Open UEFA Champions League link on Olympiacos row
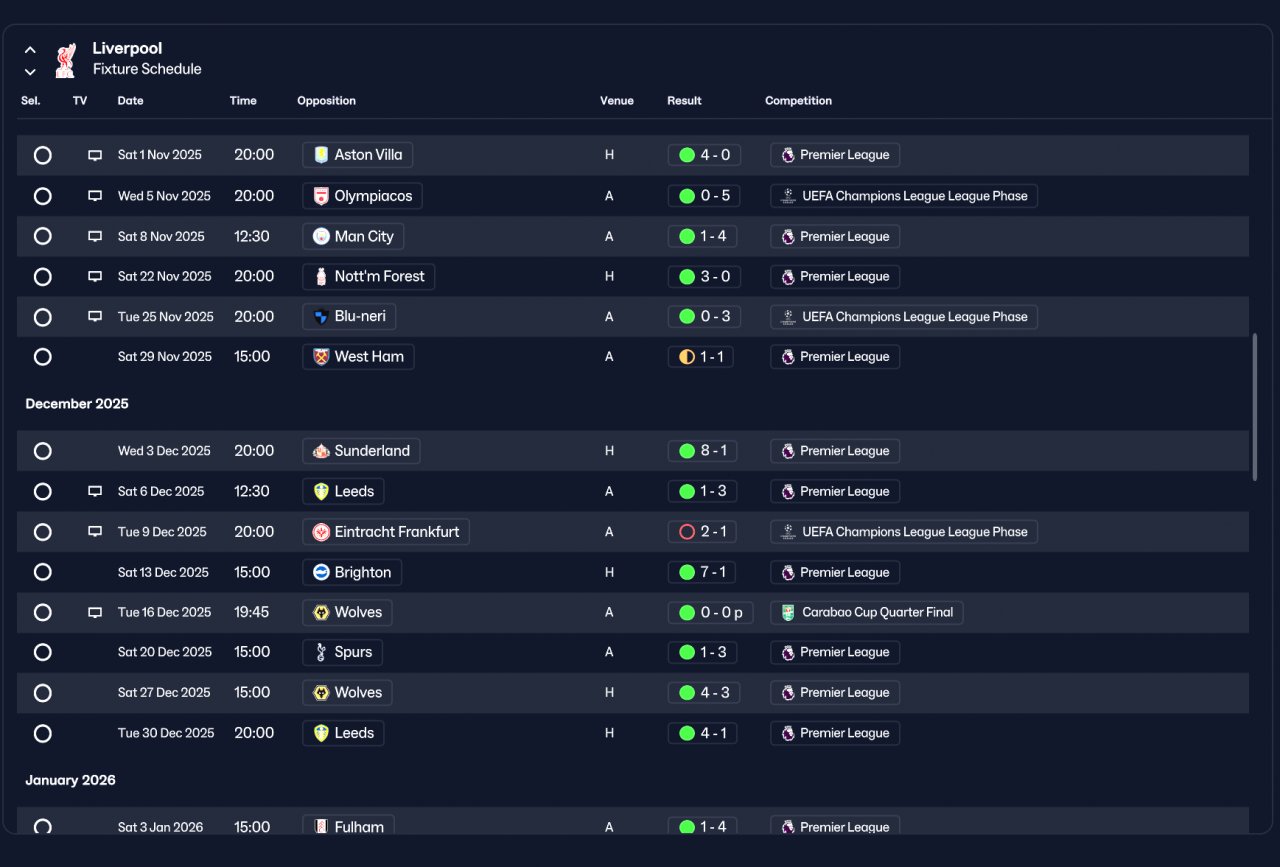Viewport: 1280px width, 867px height. click(904, 196)
